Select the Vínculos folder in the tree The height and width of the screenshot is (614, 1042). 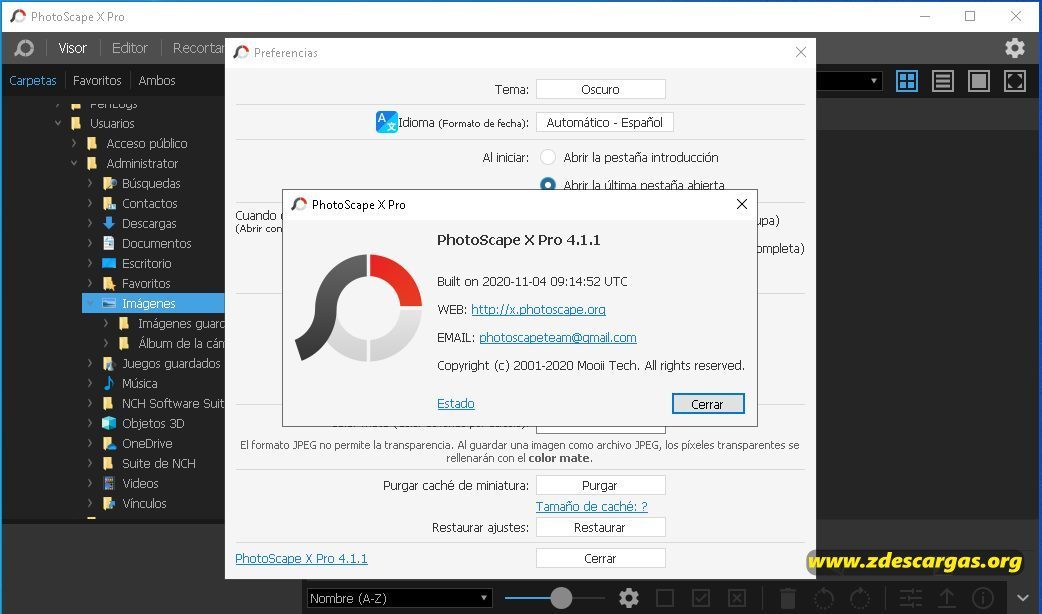point(144,503)
